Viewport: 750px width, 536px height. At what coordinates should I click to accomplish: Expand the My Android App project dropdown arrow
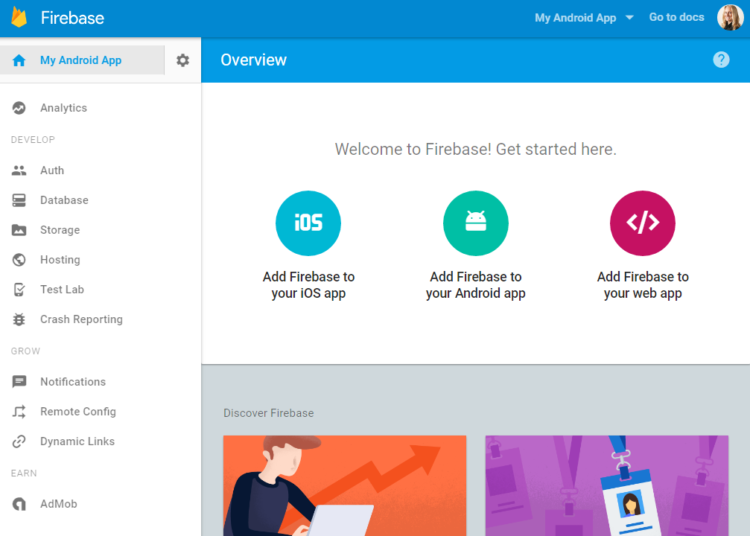click(x=629, y=18)
